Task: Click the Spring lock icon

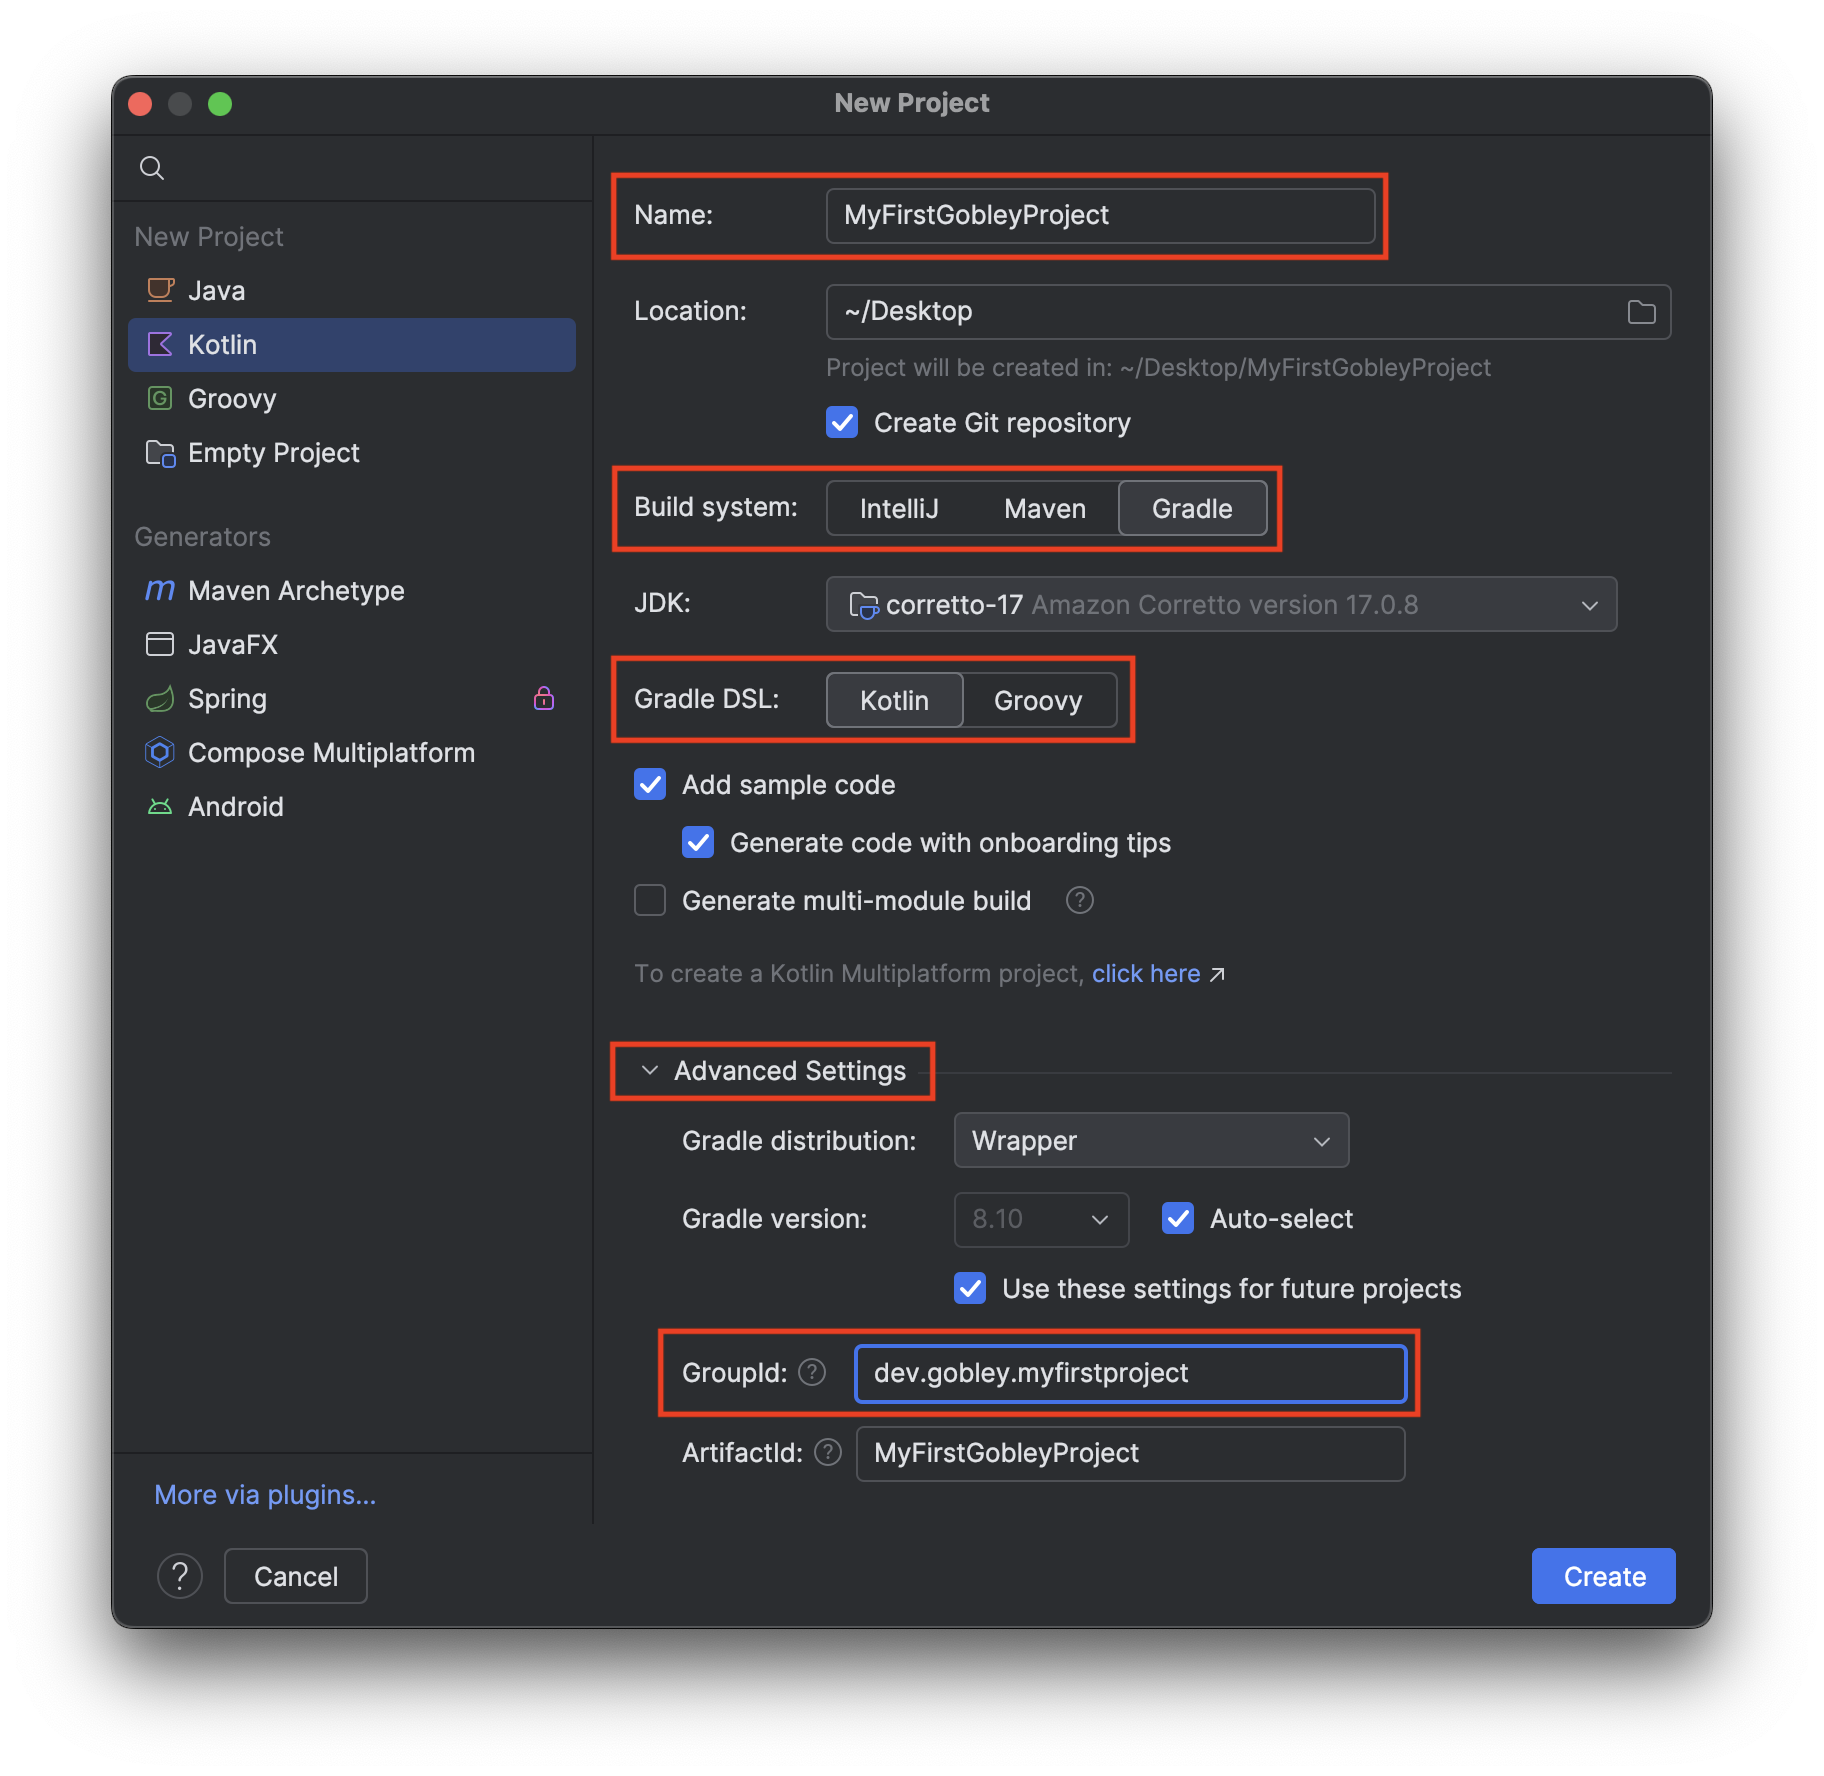Action: tap(544, 698)
